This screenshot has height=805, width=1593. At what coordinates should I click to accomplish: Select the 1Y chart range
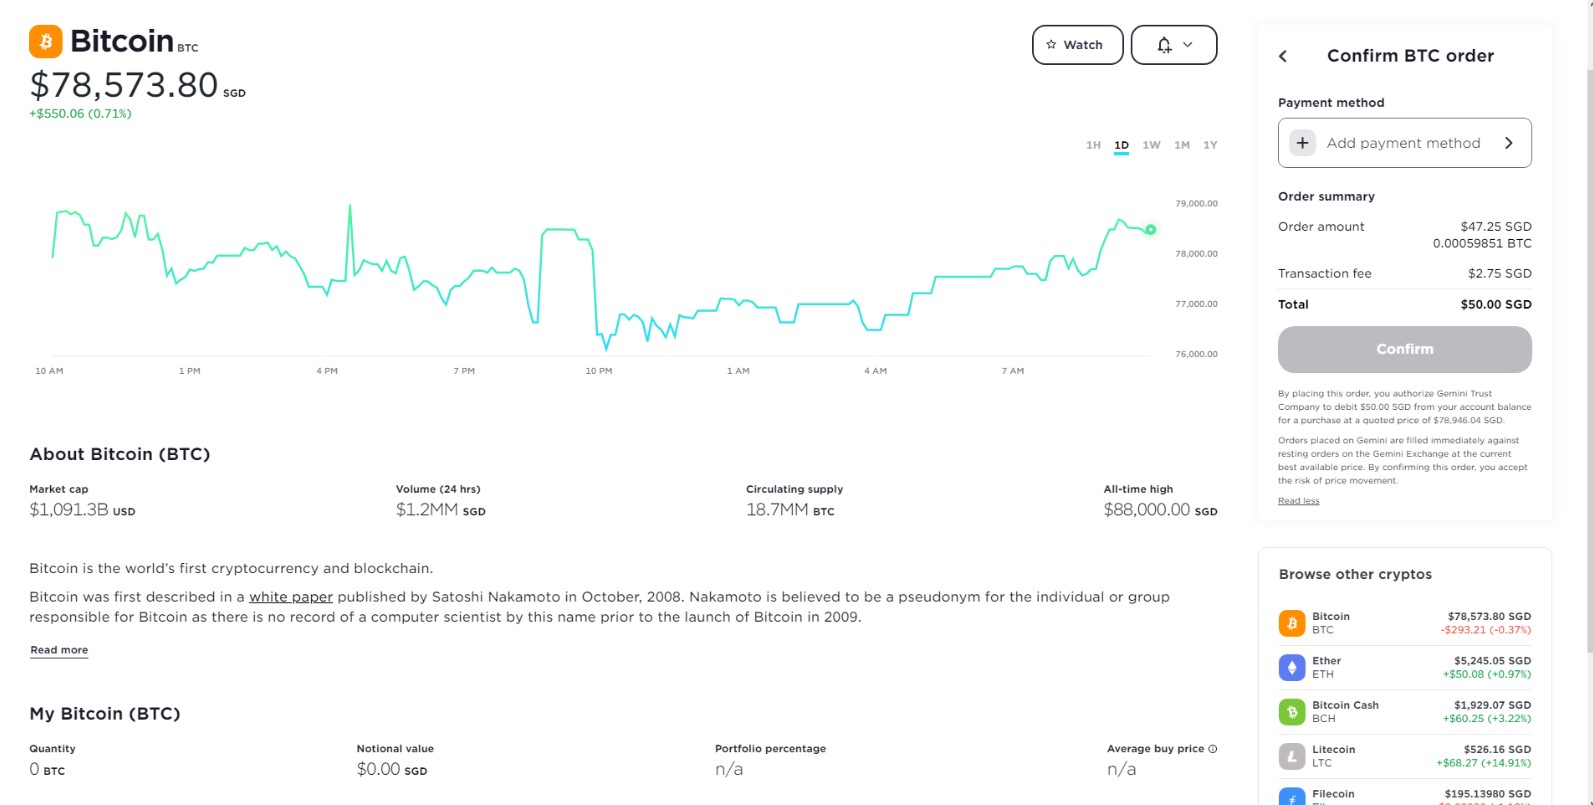point(1210,145)
